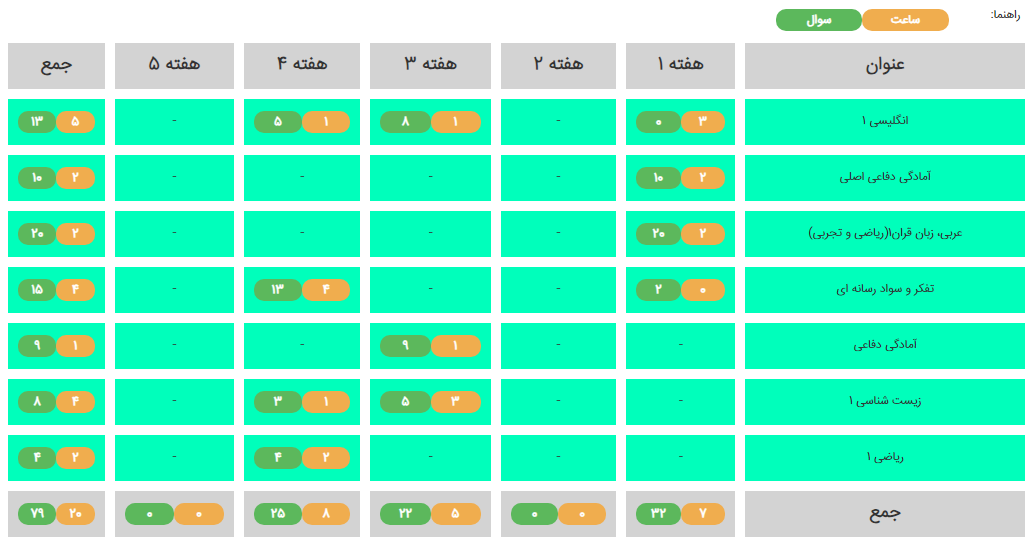Open the انگلیسی ۱ row title
This screenshot has height=539, width=1034.
point(884,121)
